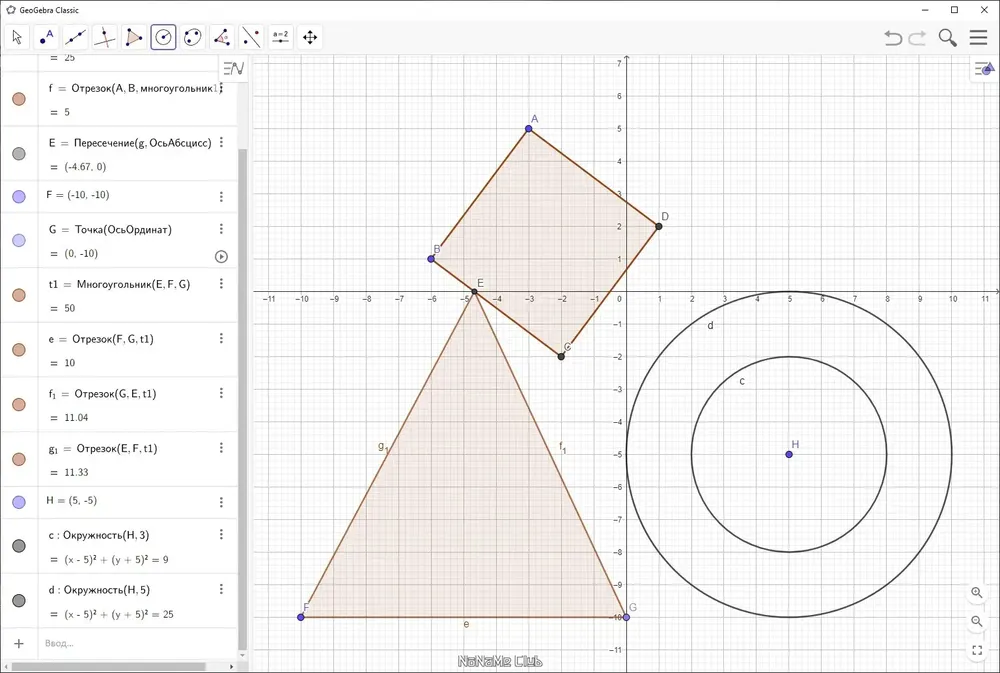Activate the Move Graphics View tool
Viewport: 1000px width, 673px height.
coord(310,37)
